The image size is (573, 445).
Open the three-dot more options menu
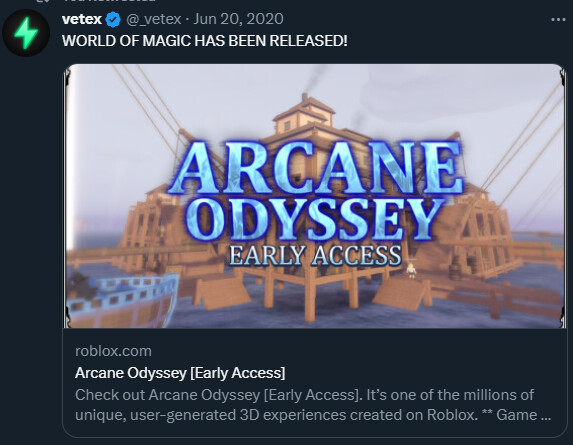click(558, 19)
